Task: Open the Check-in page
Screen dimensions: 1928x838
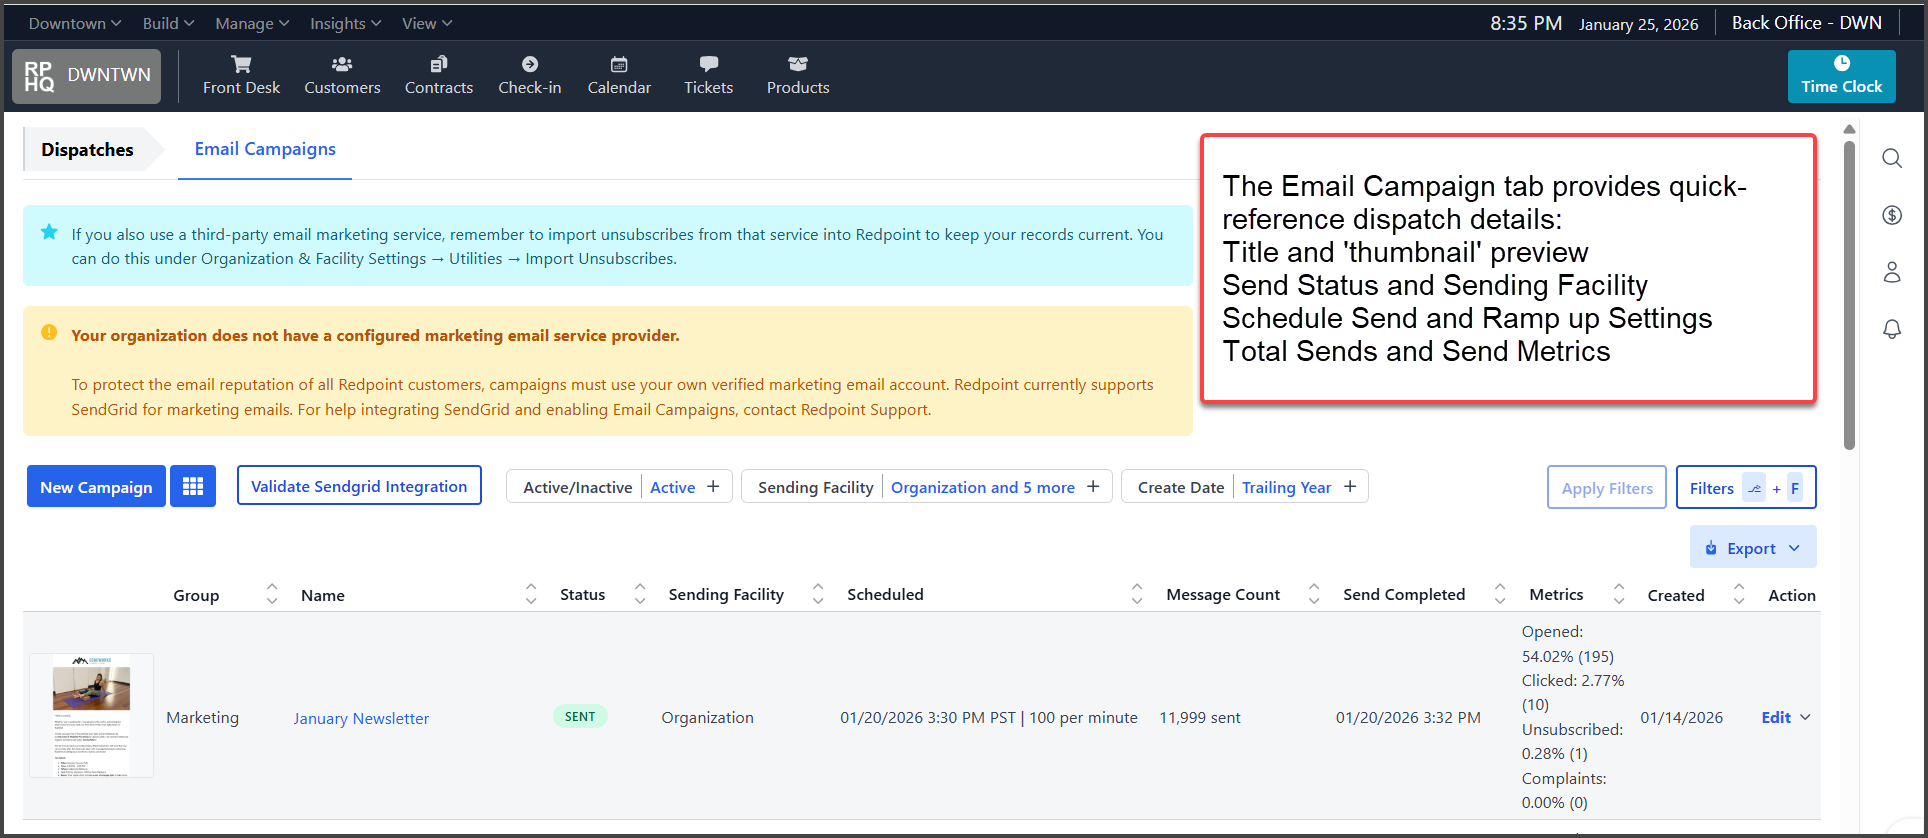Action: point(529,76)
